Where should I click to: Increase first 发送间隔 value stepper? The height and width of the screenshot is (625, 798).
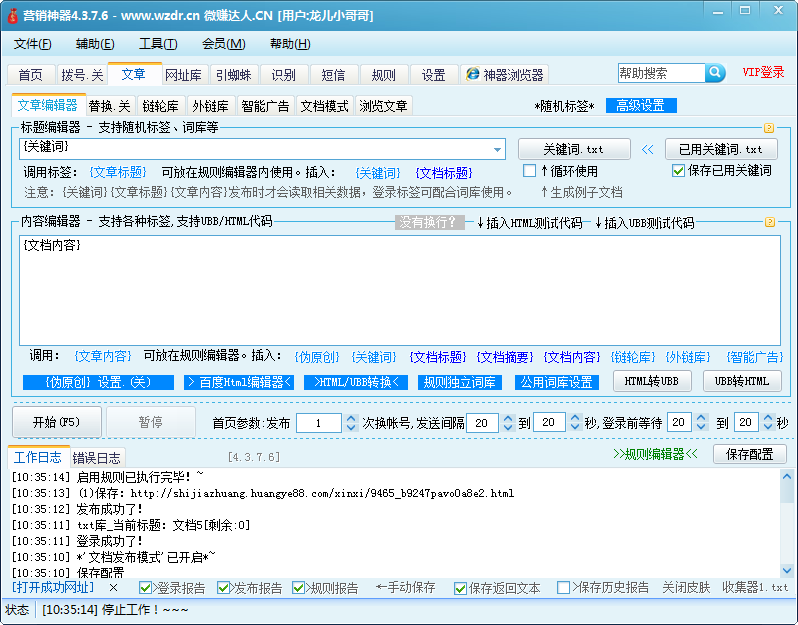coord(507,418)
